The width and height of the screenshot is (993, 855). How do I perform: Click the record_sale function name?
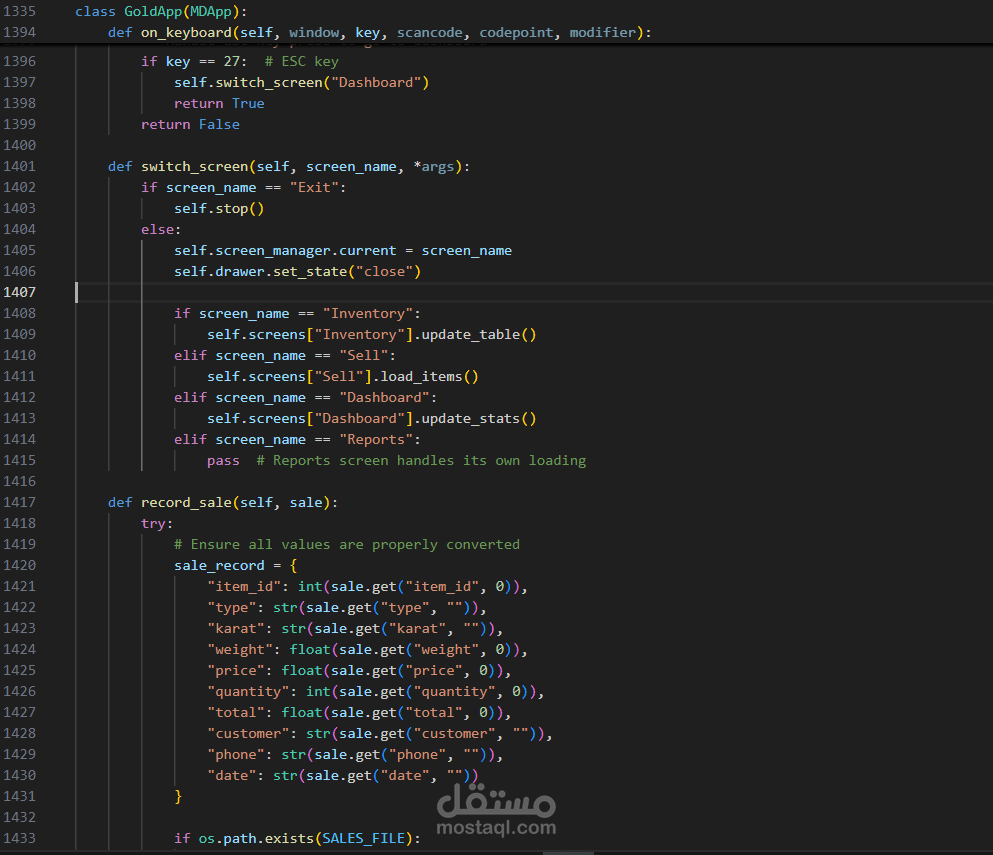[186, 502]
